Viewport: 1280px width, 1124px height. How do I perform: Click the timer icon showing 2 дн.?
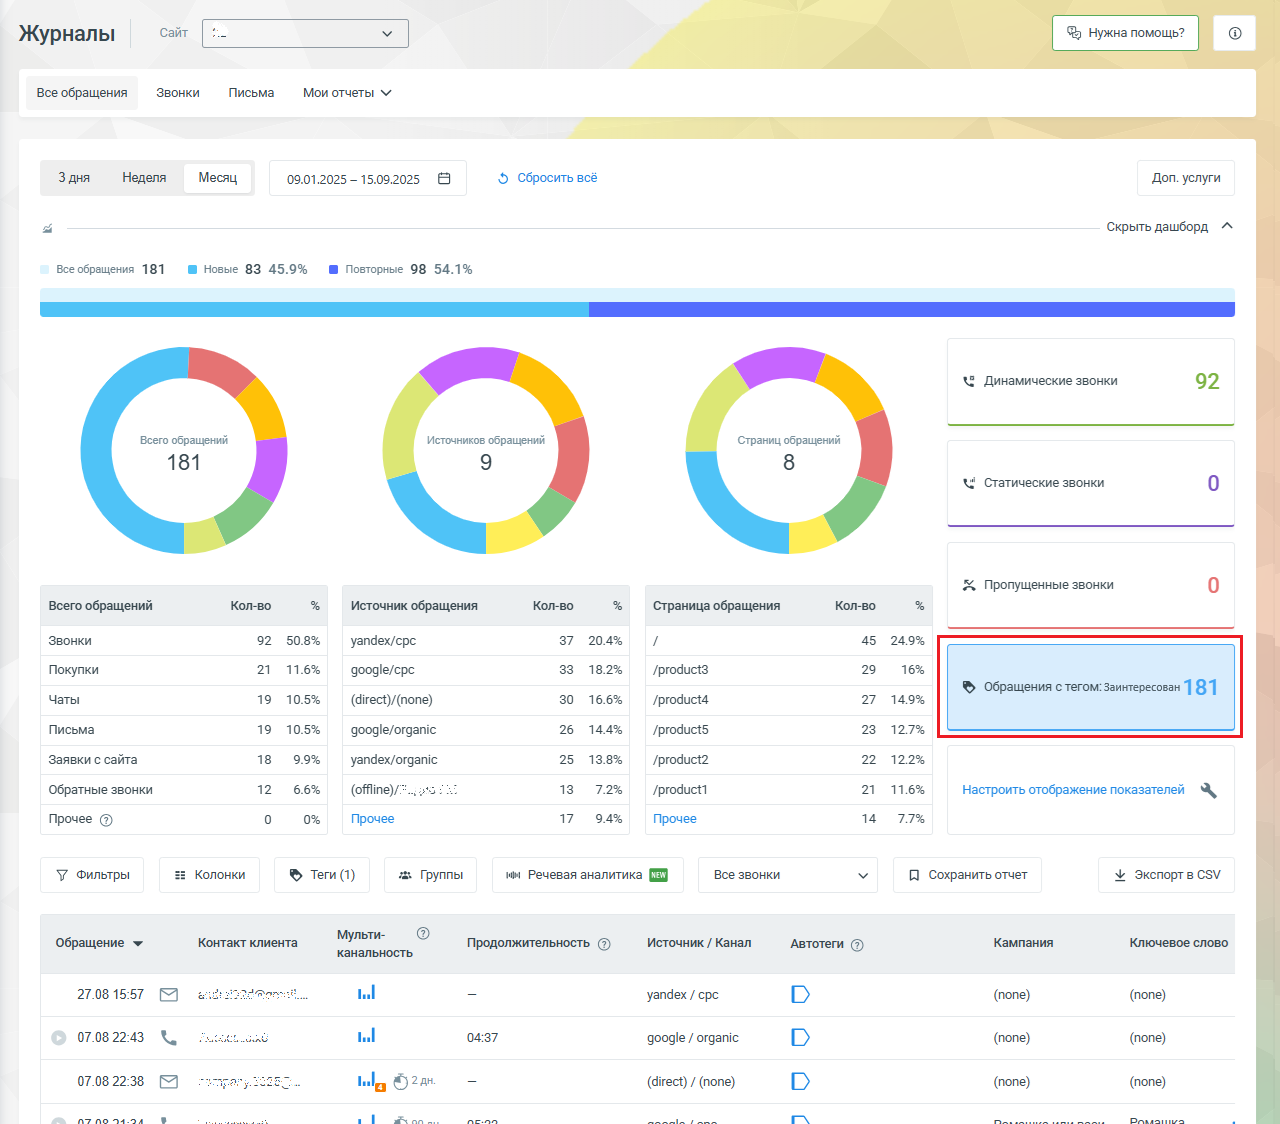click(x=401, y=1081)
